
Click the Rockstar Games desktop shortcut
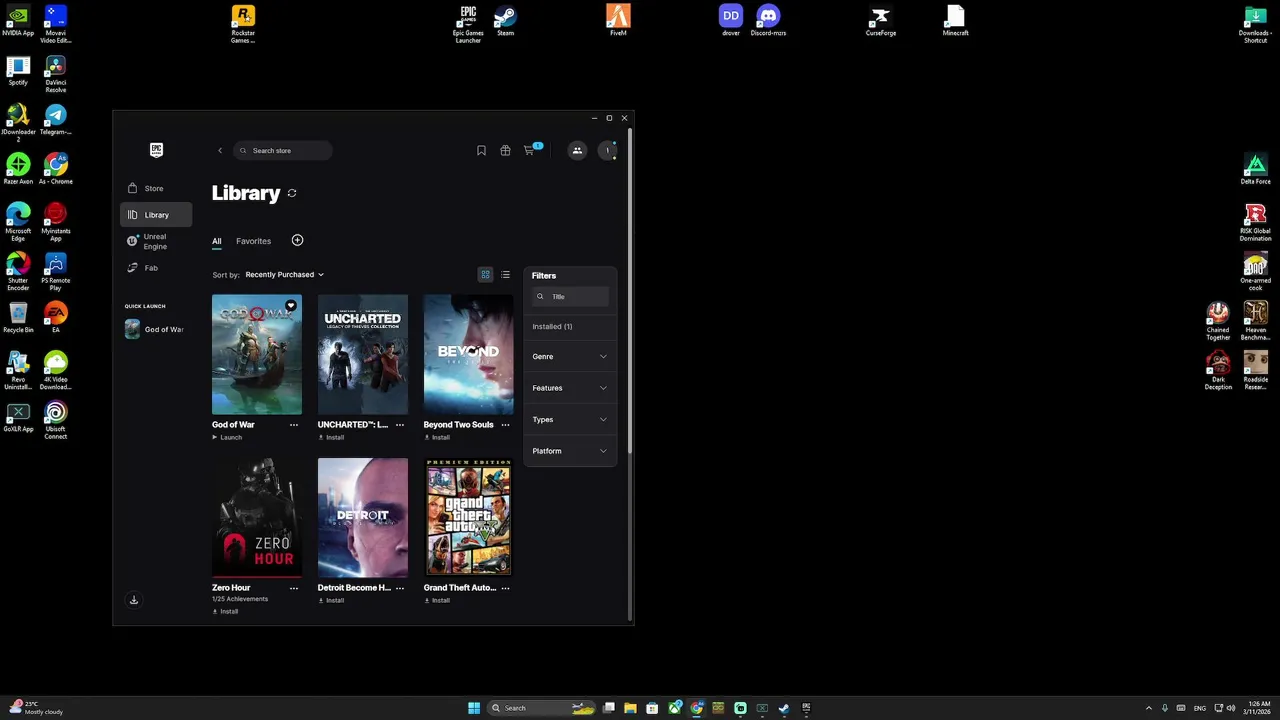point(243,24)
